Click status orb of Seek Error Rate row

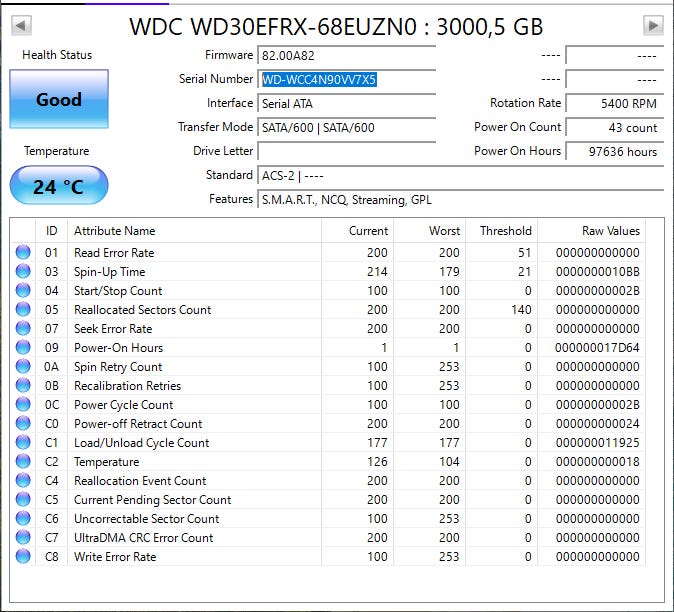(23, 328)
